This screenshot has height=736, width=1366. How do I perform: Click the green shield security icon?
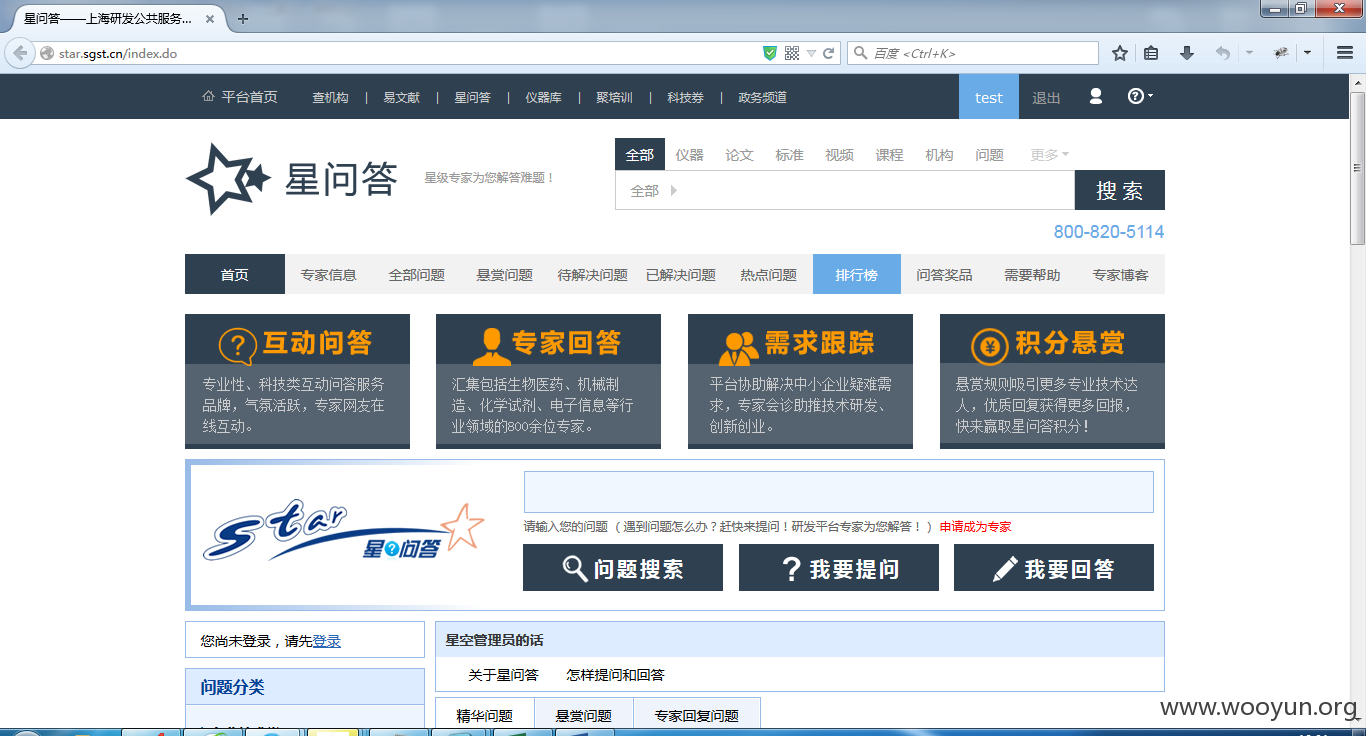tap(770, 53)
